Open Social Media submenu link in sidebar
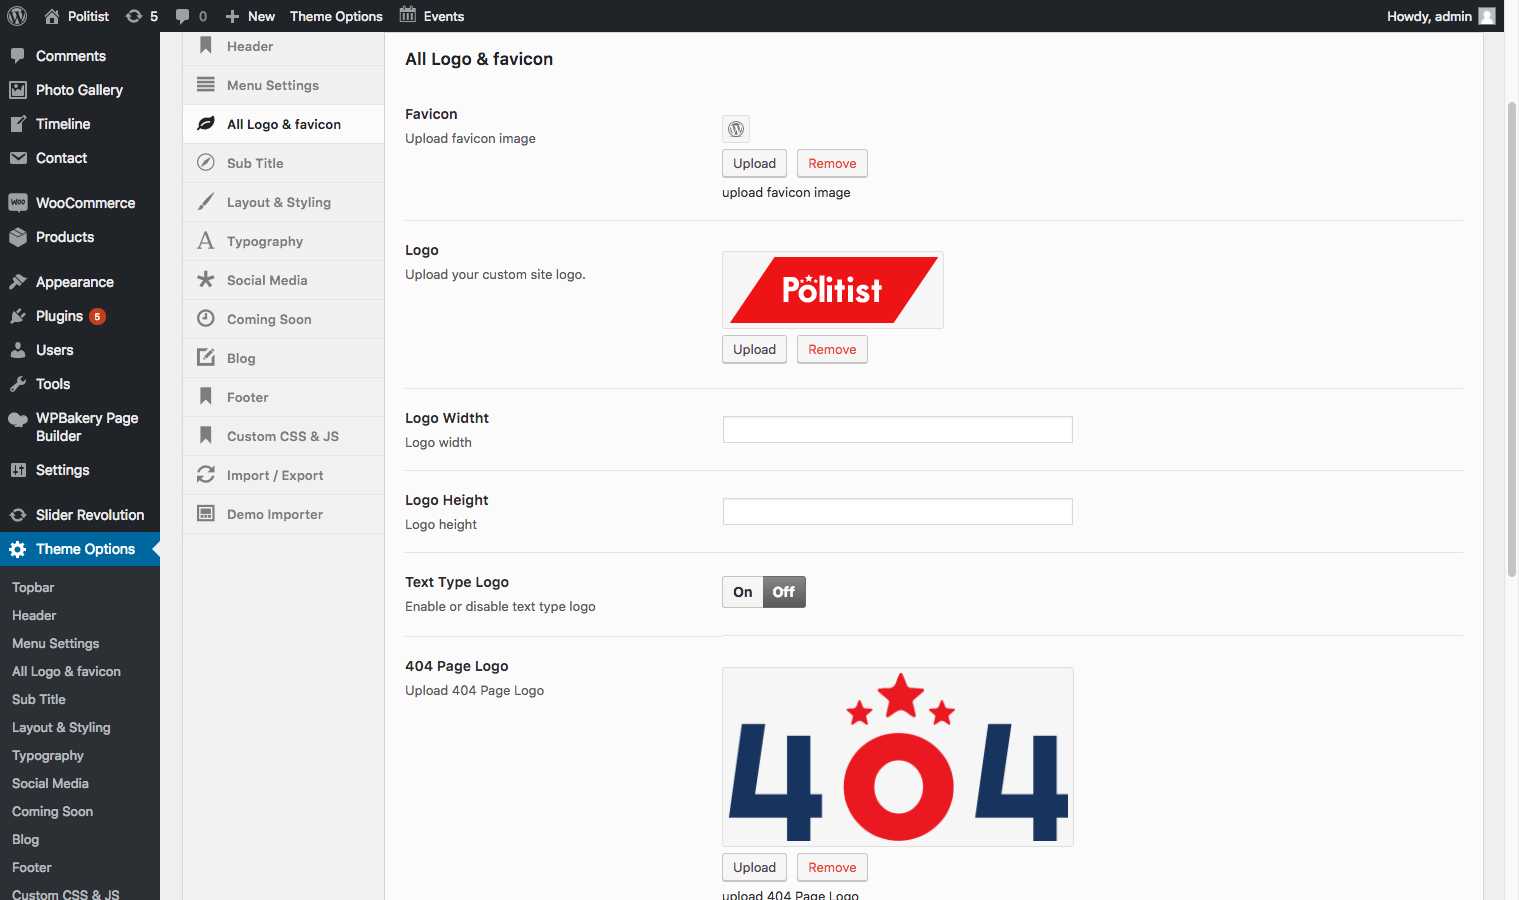The image size is (1519, 900). pyautogui.click(x=50, y=783)
